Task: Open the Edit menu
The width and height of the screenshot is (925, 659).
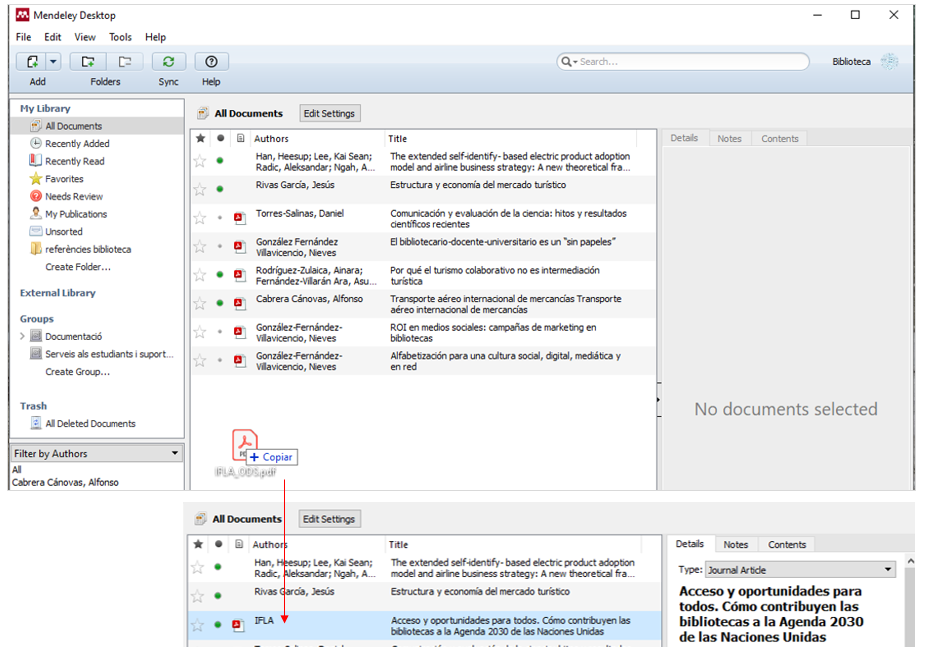Action: click(x=53, y=37)
